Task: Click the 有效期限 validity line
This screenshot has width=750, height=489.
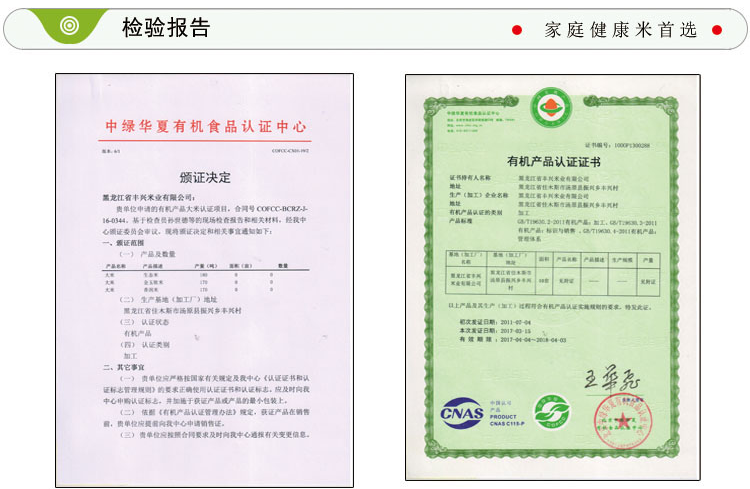Action: point(512,340)
